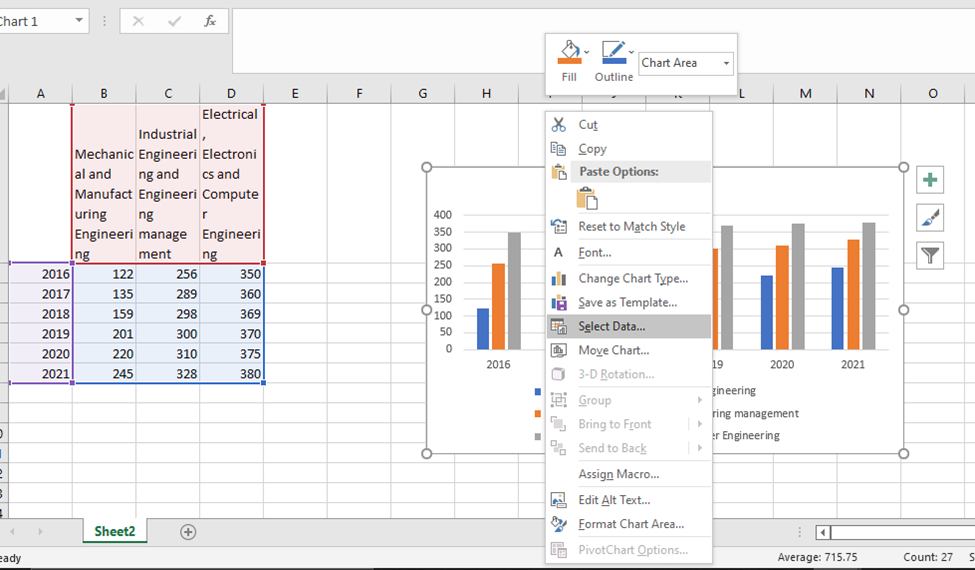Open the Font... dialog entry

[594, 253]
